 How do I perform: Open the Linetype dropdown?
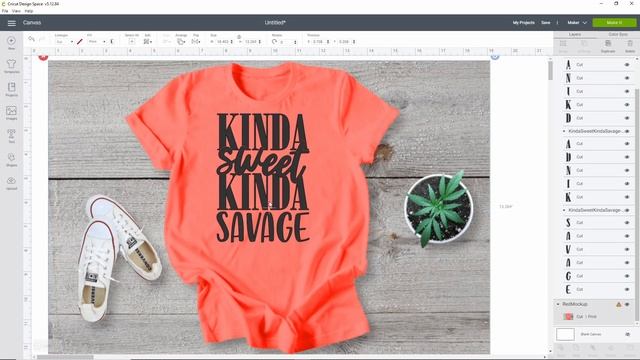(x=64, y=42)
